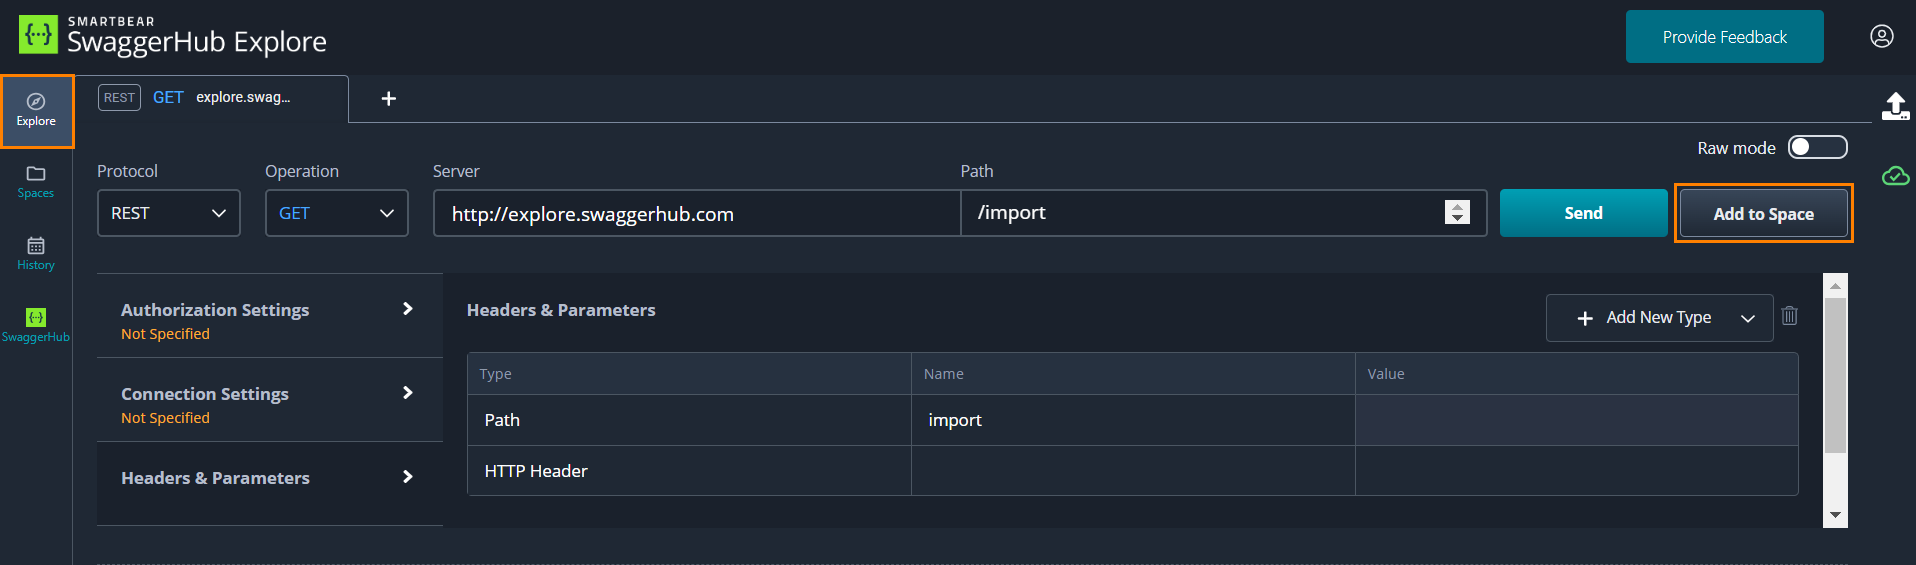1916x565 pixels.
Task: Toggle the Raw mode switch
Action: pos(1817,148)
